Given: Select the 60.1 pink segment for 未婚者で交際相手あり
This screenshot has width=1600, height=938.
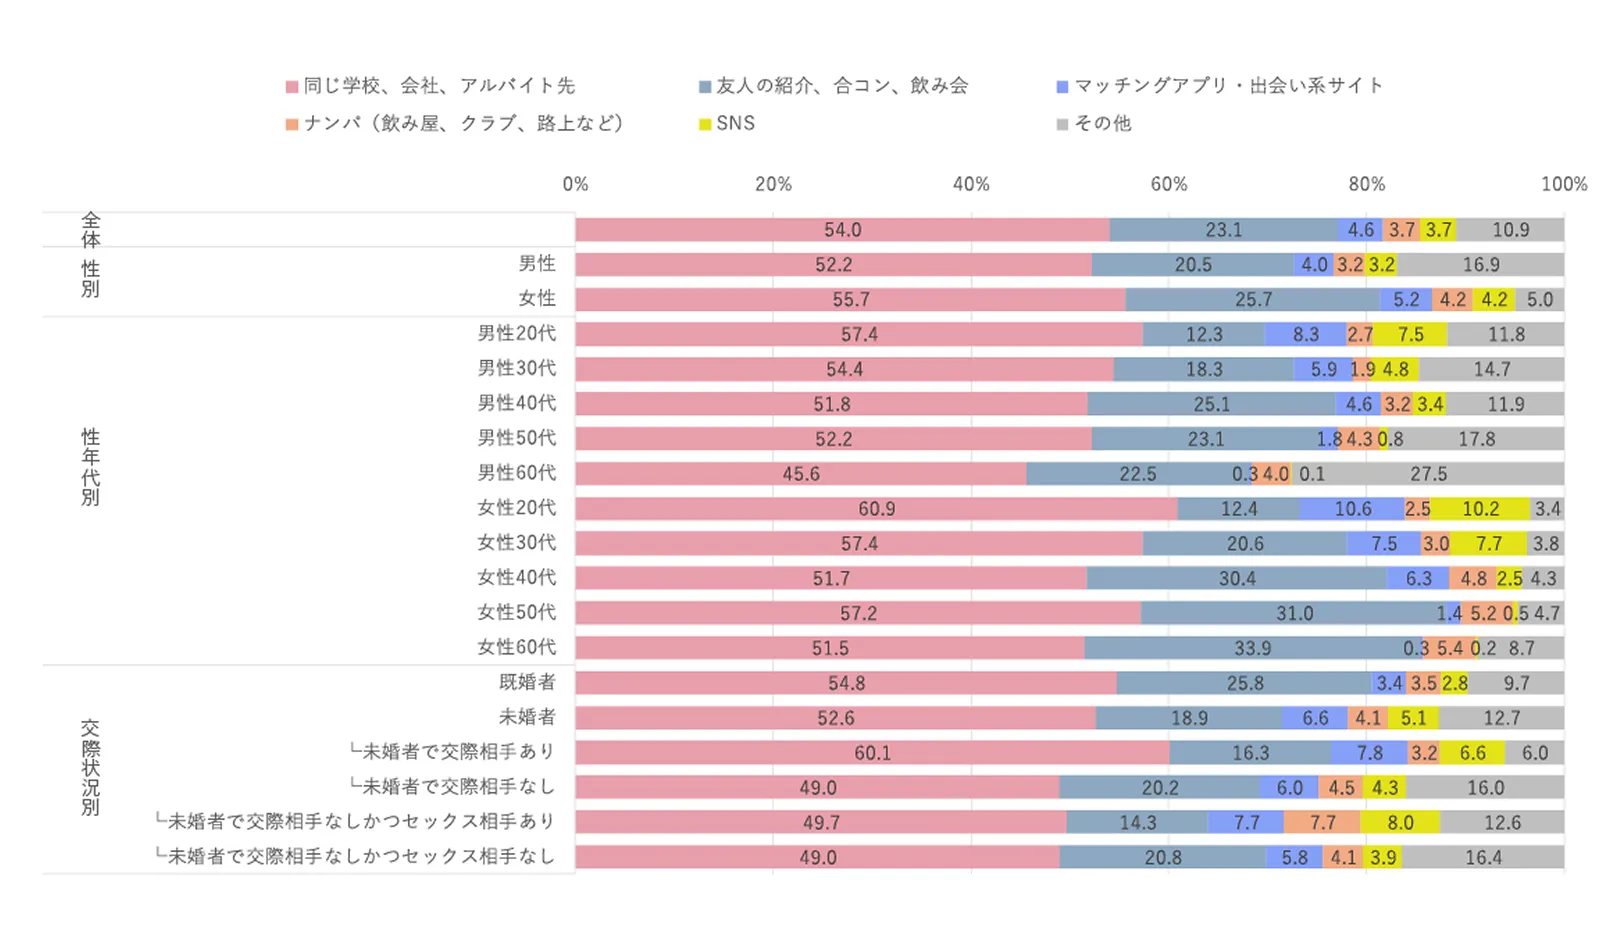Looking at the screenshot, I should coord(872,753).
